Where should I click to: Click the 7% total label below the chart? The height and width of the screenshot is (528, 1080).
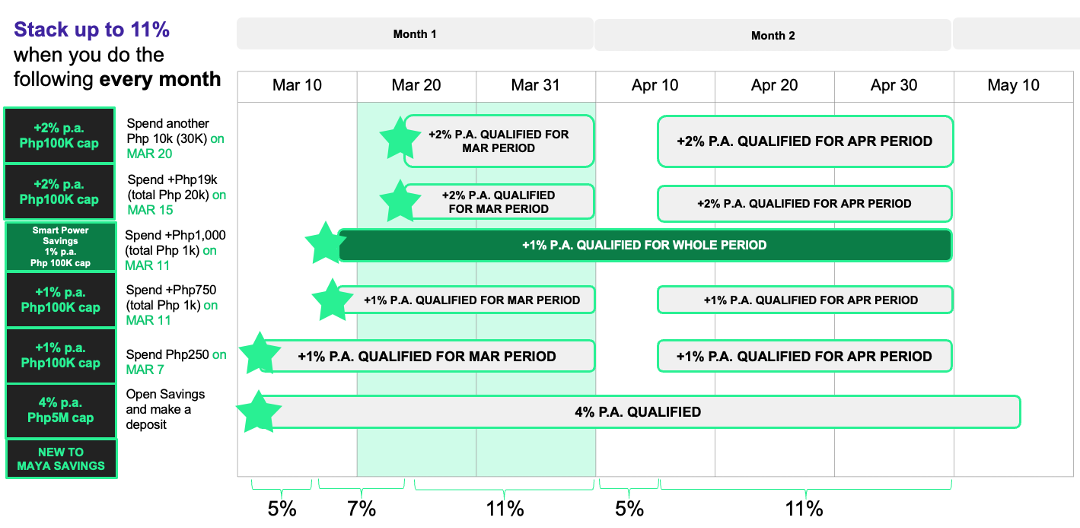pyautogui.click(x=361, y=508)
